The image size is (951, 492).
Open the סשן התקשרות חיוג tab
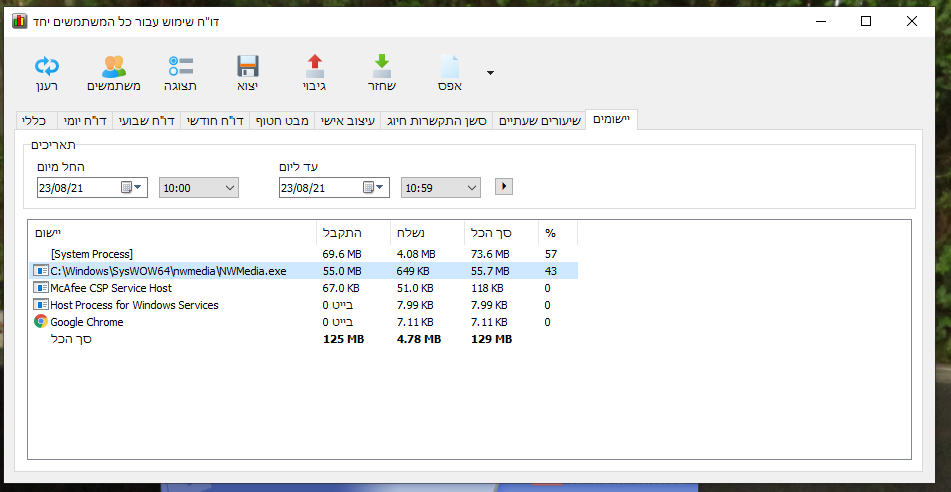436,121
